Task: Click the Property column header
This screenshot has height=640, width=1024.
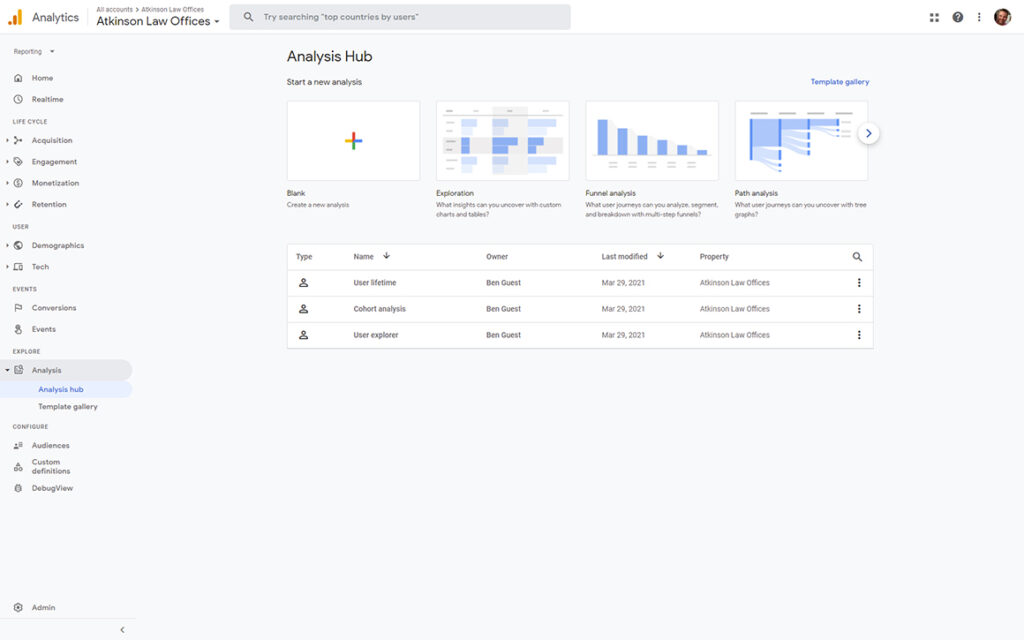Action: pyautogui.click(x=714, y=257)
